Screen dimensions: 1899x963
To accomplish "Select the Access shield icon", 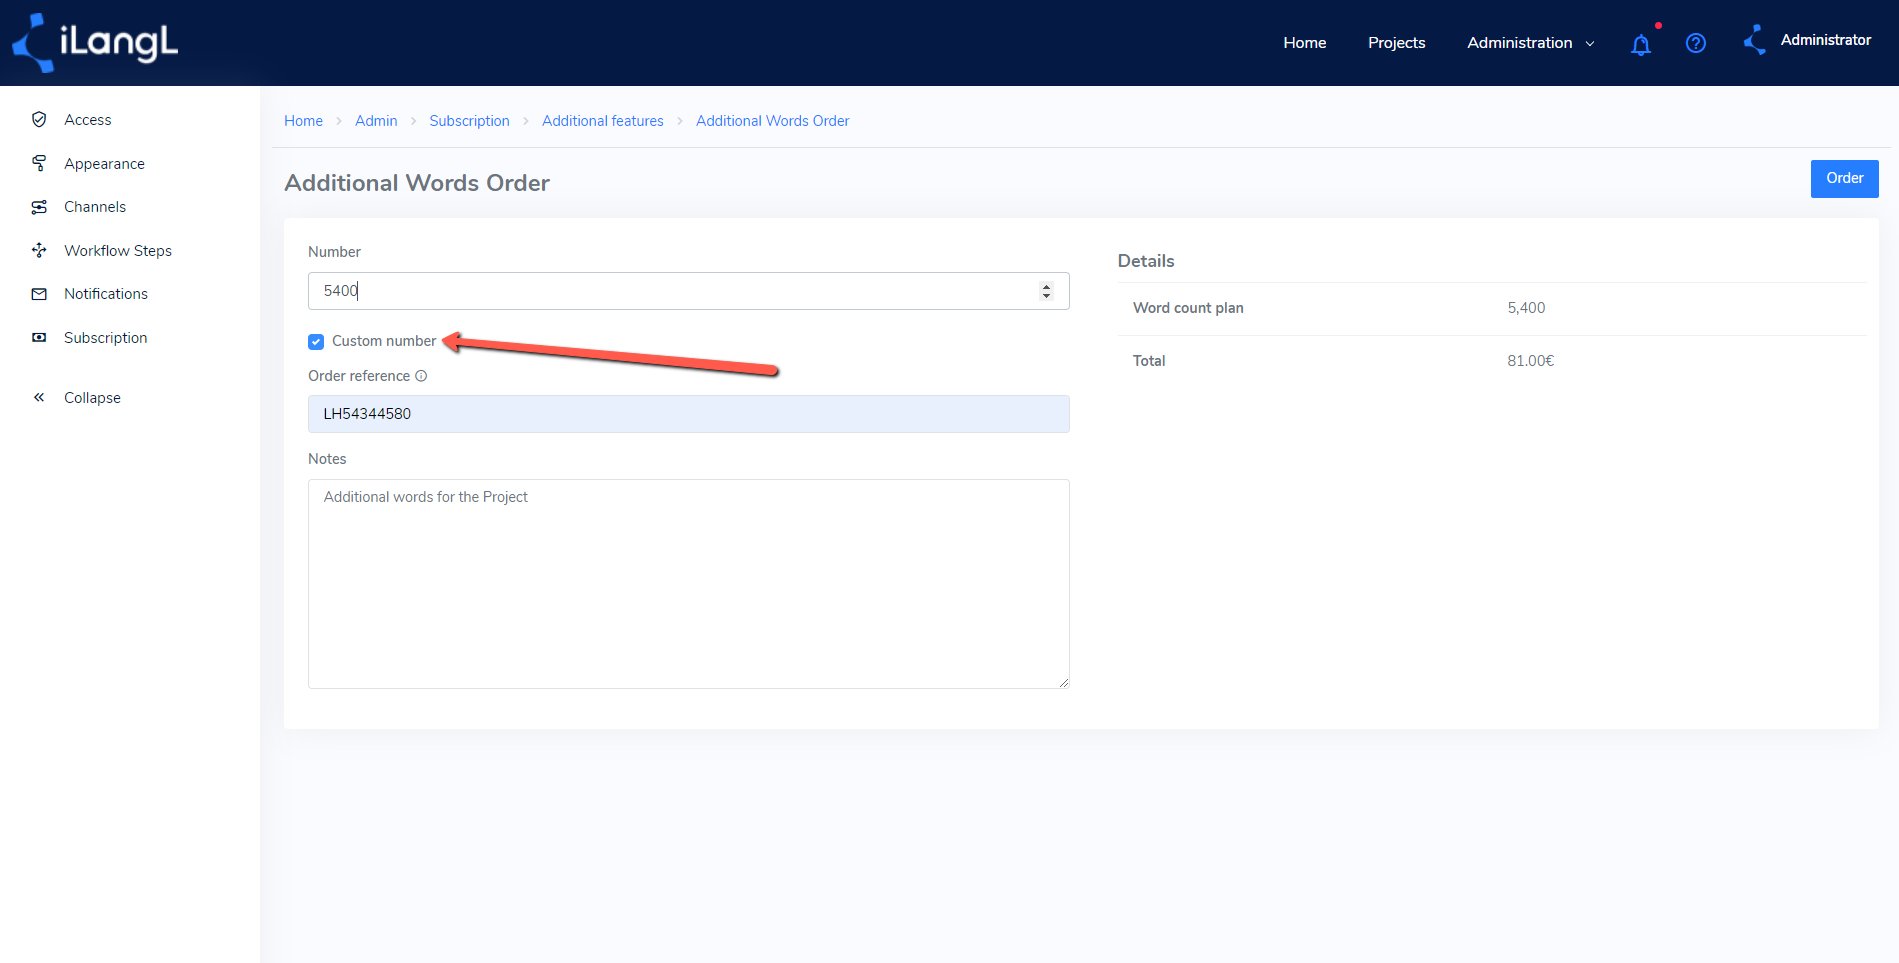I will click(x=39, y=119).
